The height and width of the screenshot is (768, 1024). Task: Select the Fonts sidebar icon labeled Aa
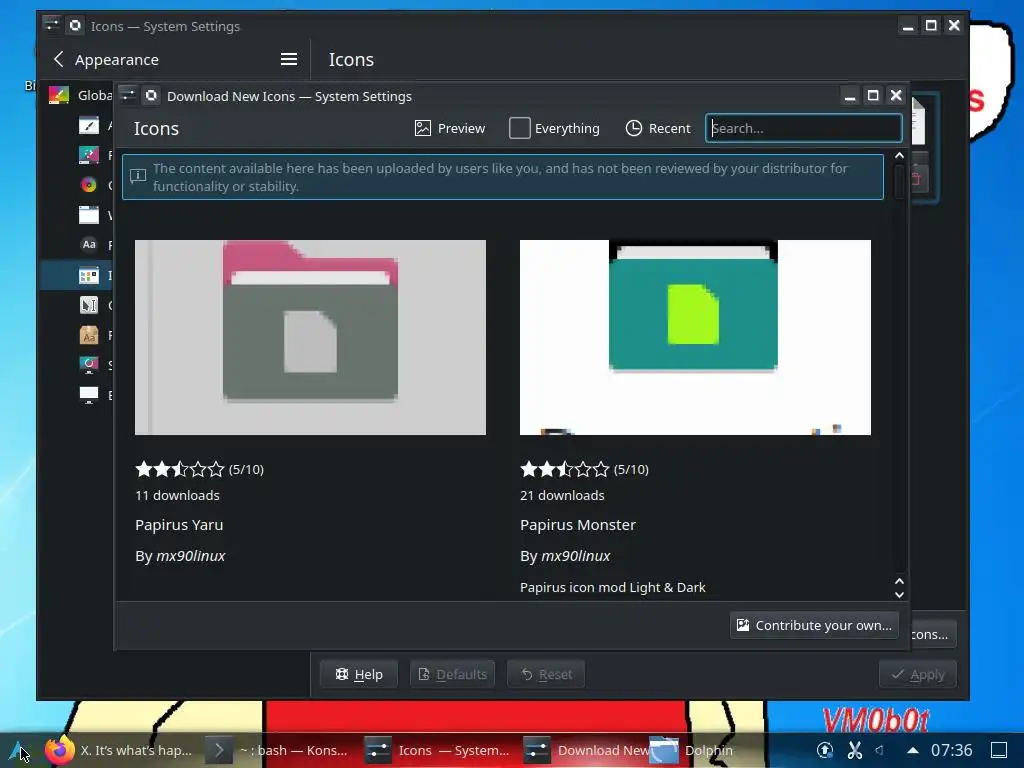coord(89,244)
